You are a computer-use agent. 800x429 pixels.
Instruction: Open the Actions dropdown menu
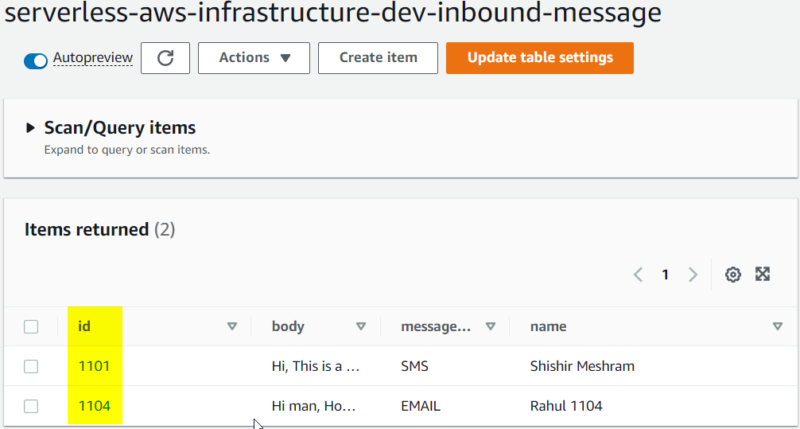click(254, 58)
